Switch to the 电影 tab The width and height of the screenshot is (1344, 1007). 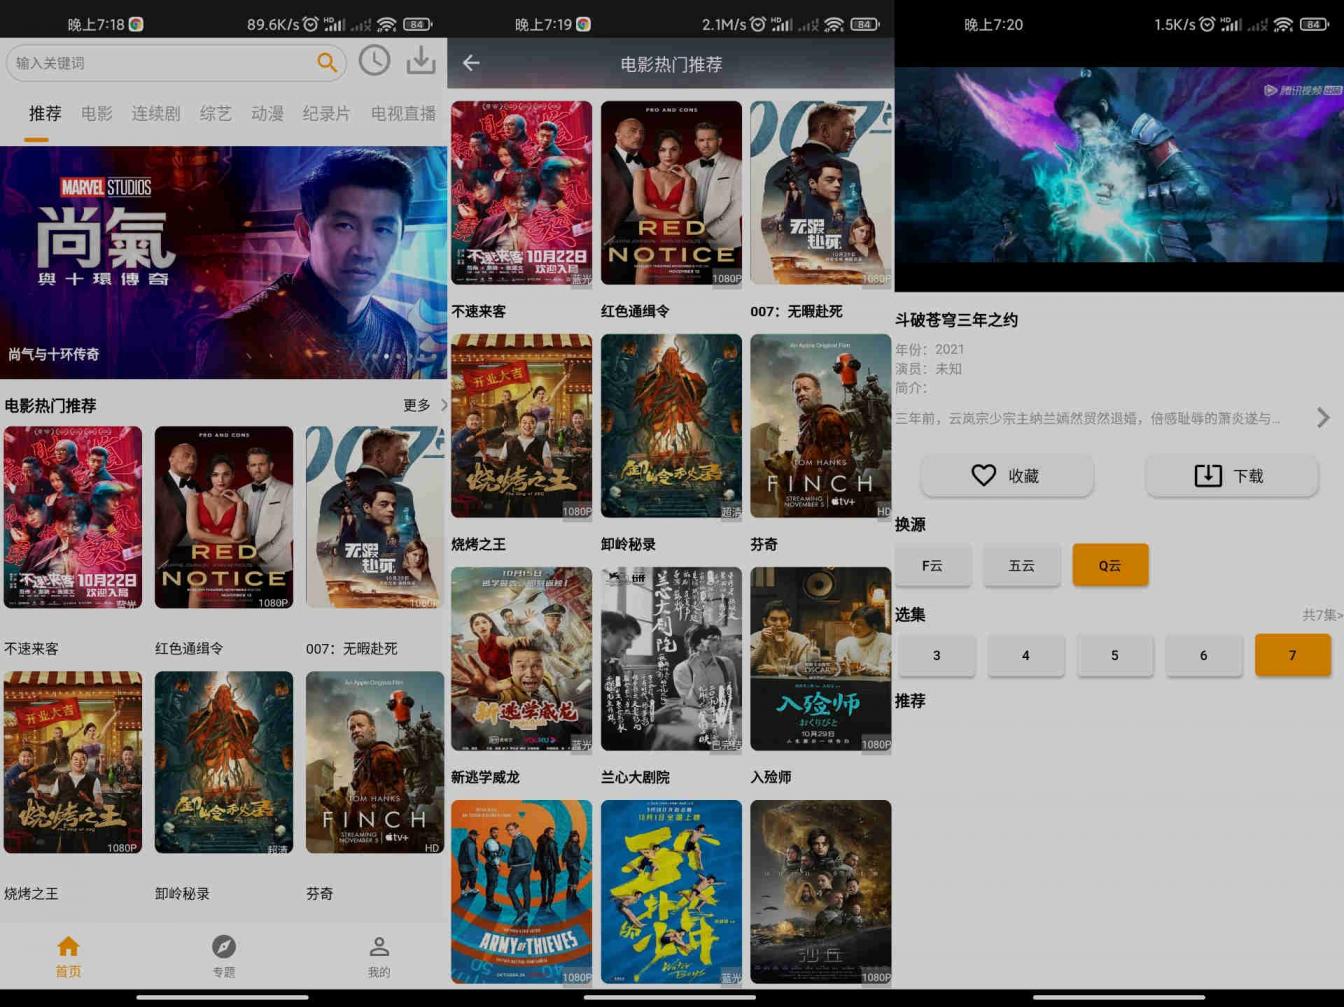[97, 113]
